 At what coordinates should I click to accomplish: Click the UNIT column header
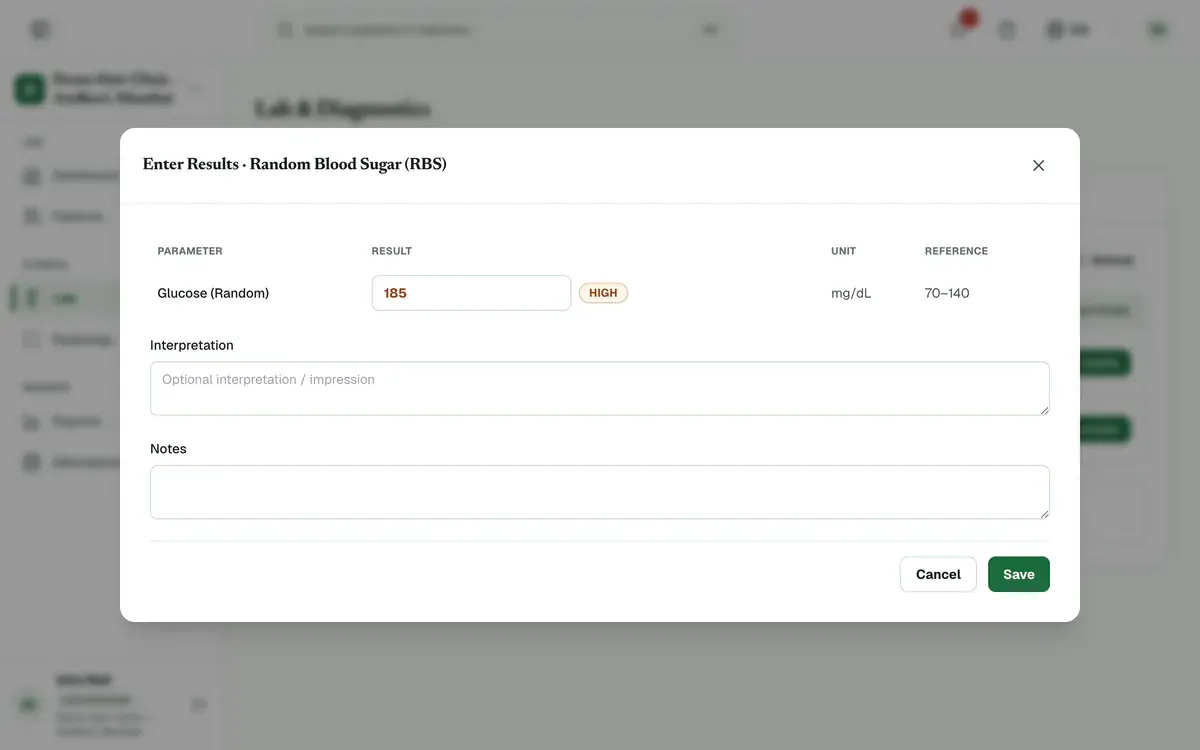[x=844, y=251]
